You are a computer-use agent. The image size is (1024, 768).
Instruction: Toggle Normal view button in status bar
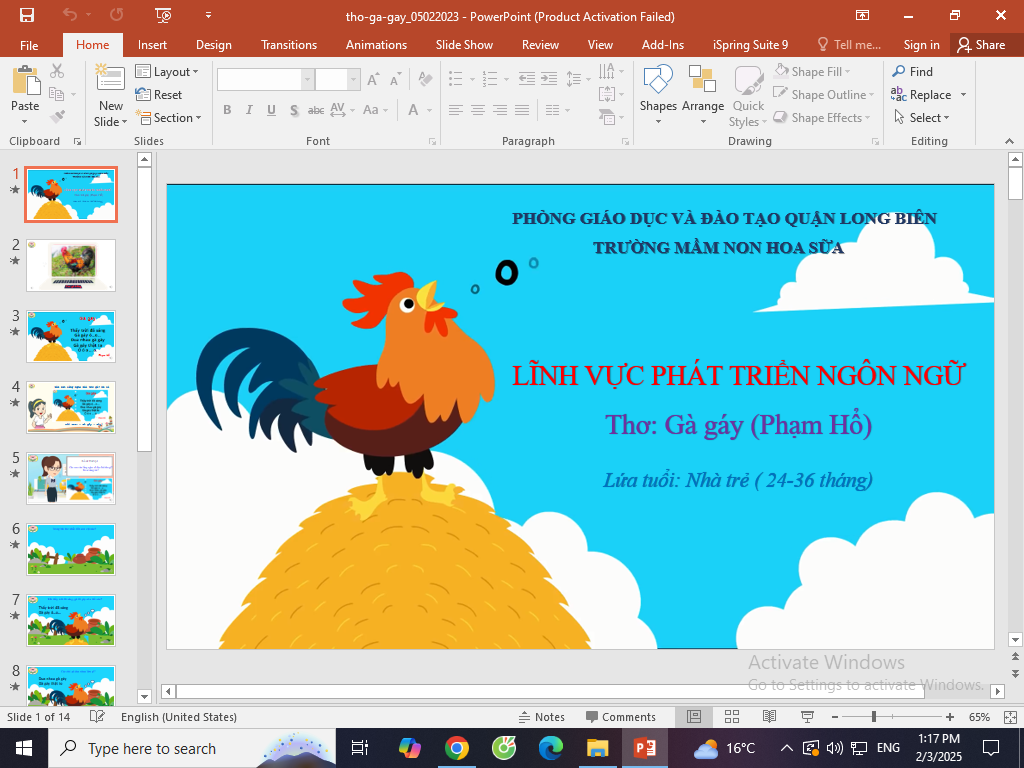pos(694,717)
